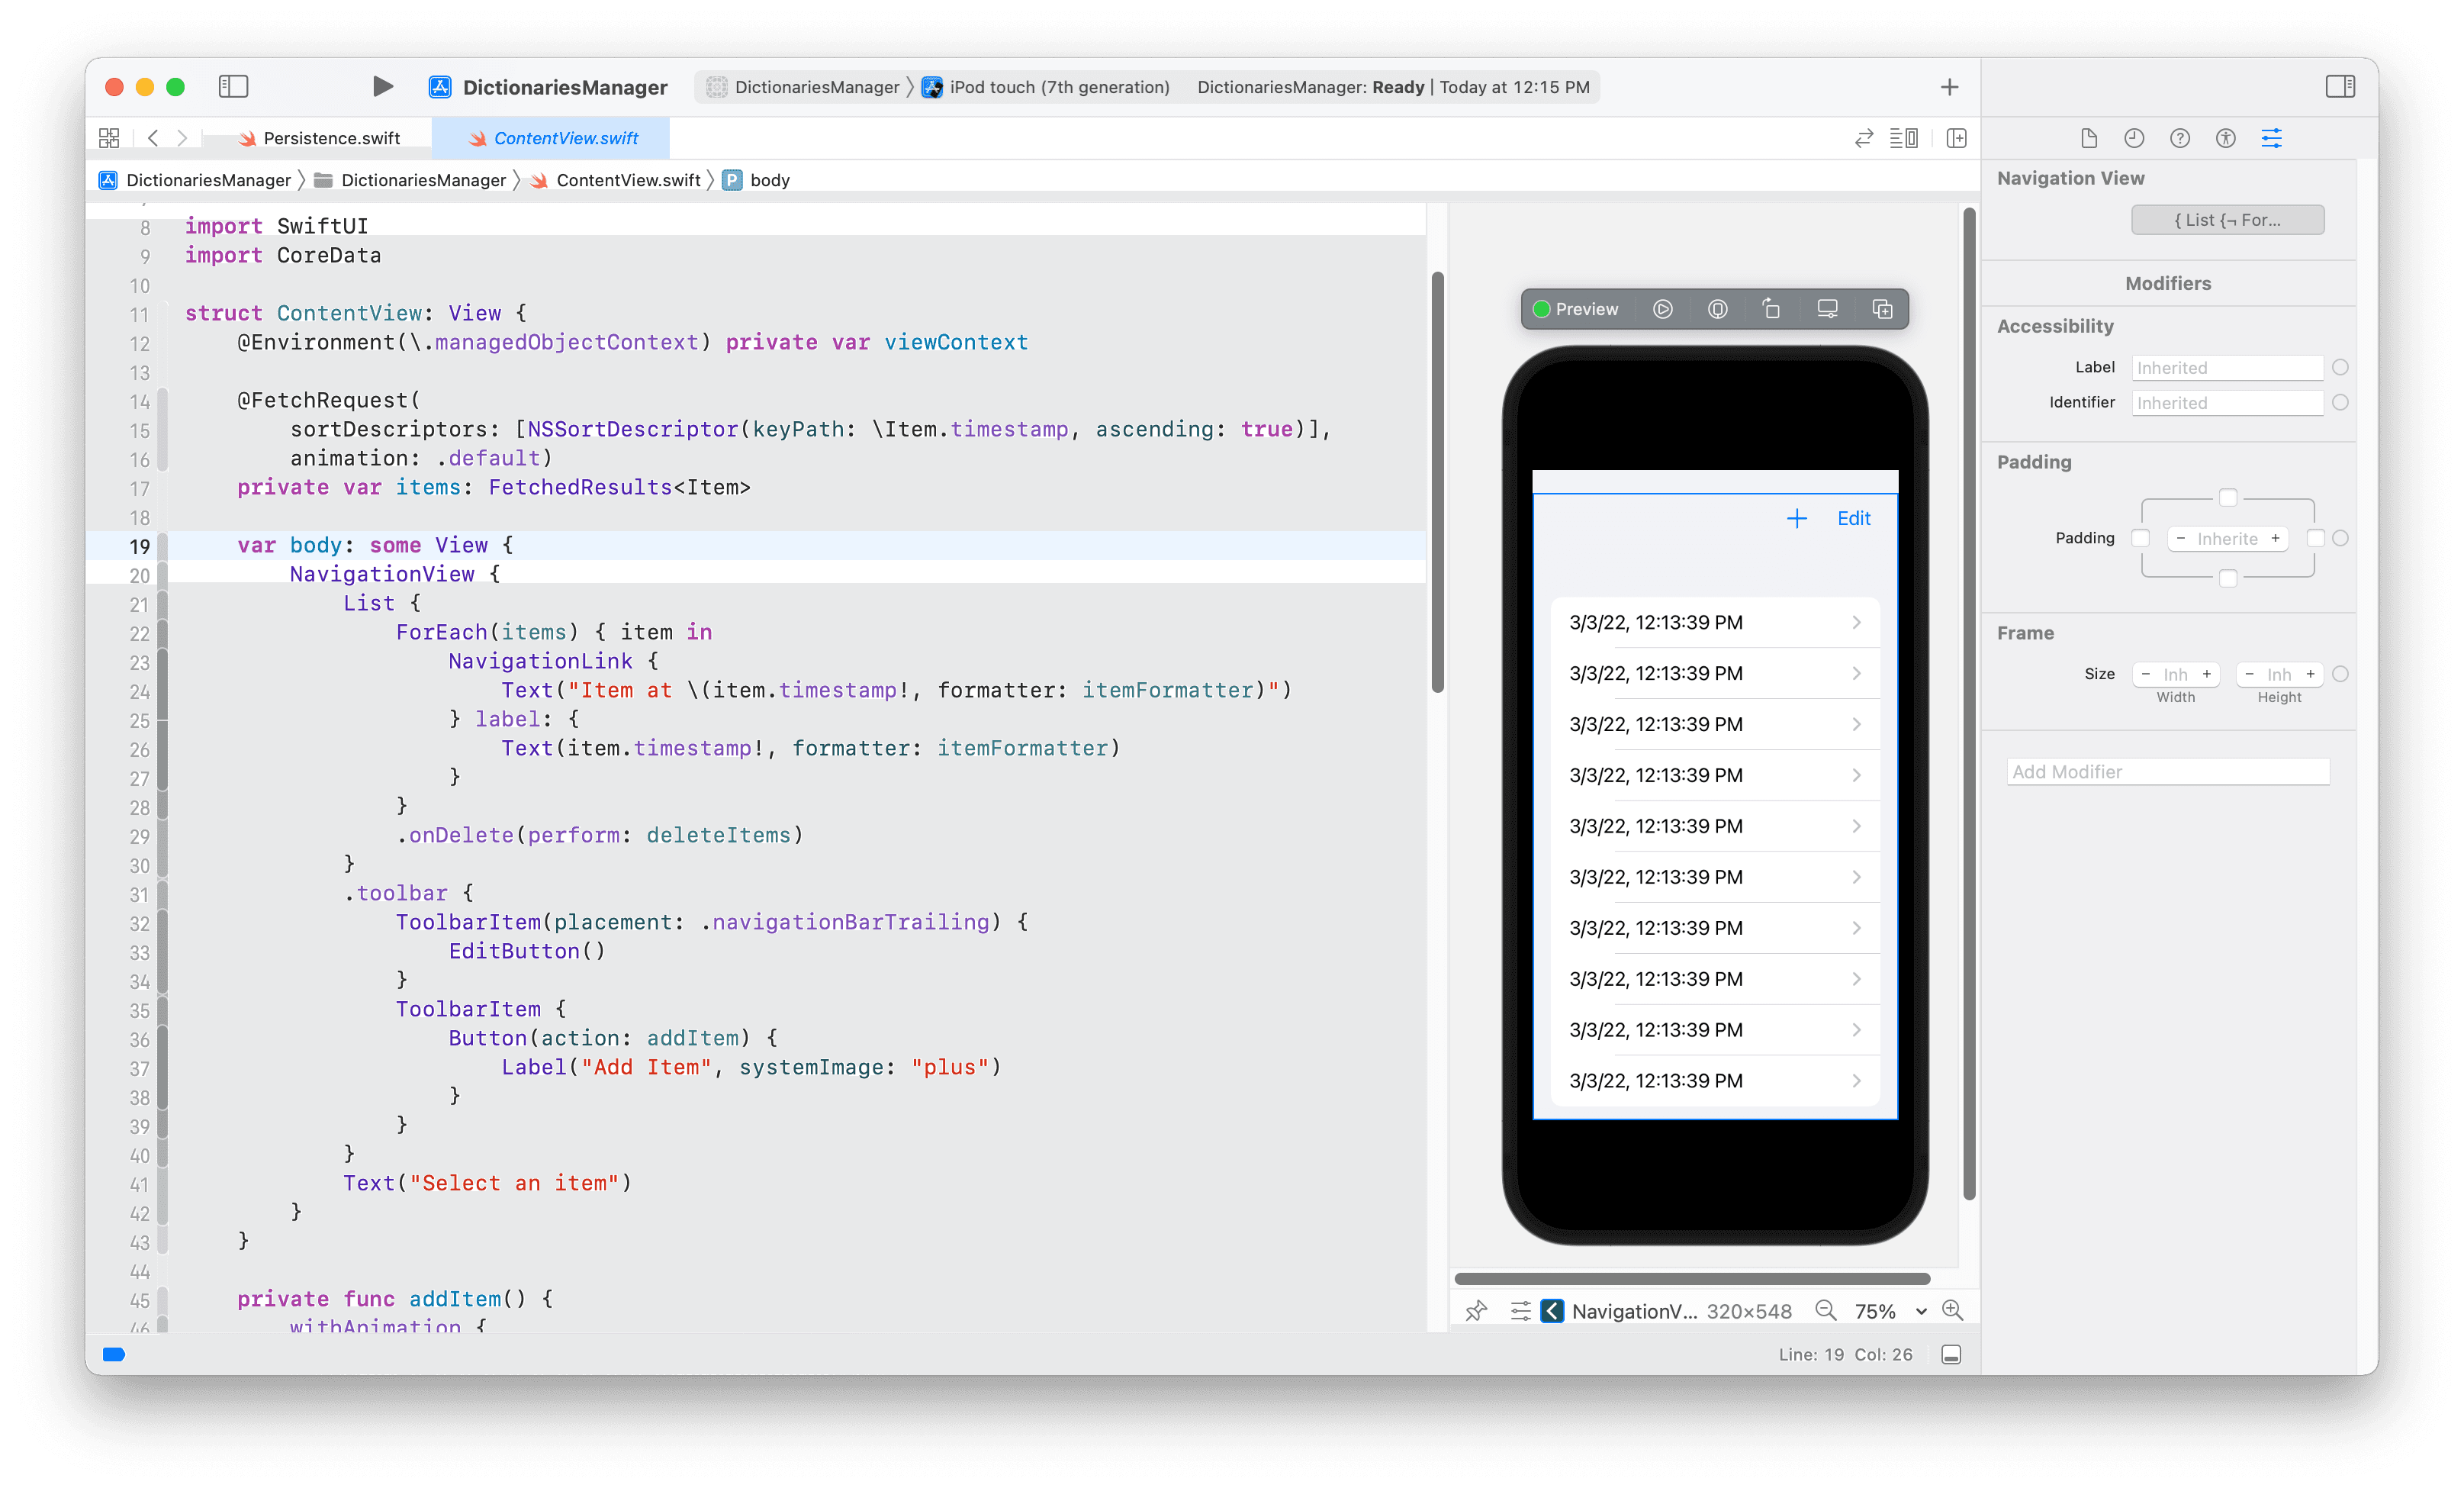Pin the preview at the bottom bar
The height and width of the screenshot is (1488, 2464).
pos(1476,1311)
